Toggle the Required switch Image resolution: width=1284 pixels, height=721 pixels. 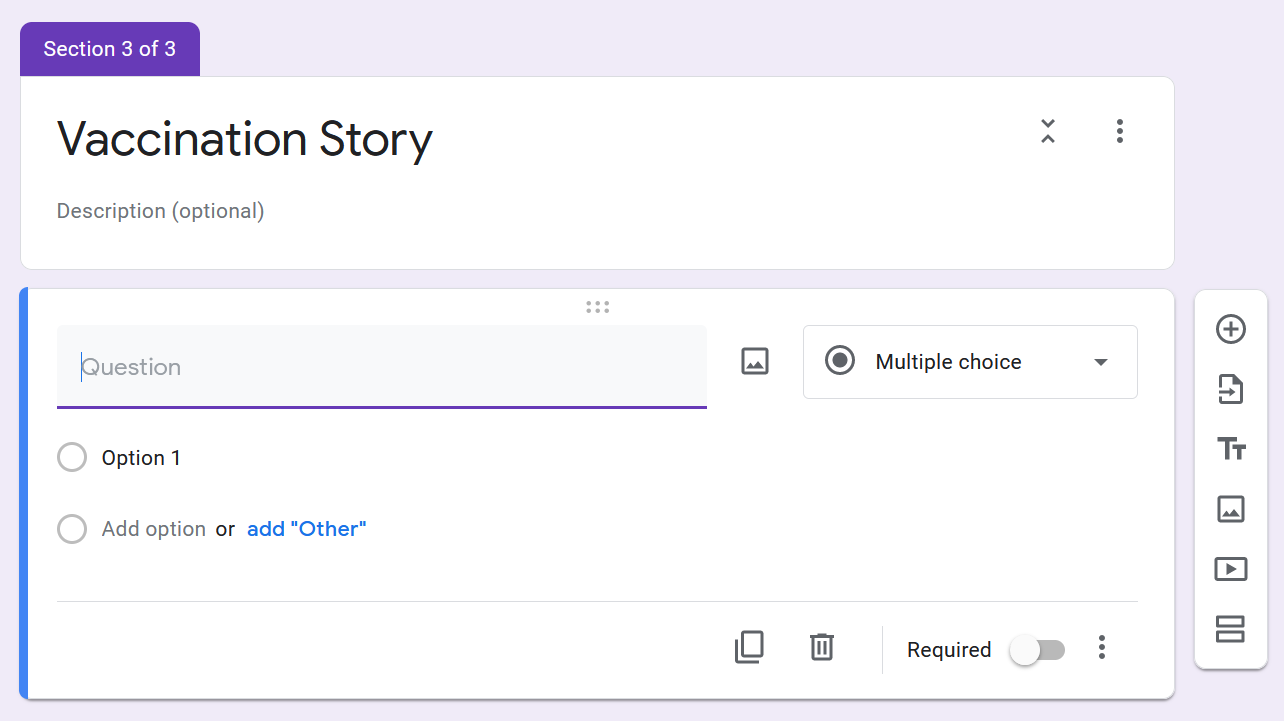(1037, 650)
